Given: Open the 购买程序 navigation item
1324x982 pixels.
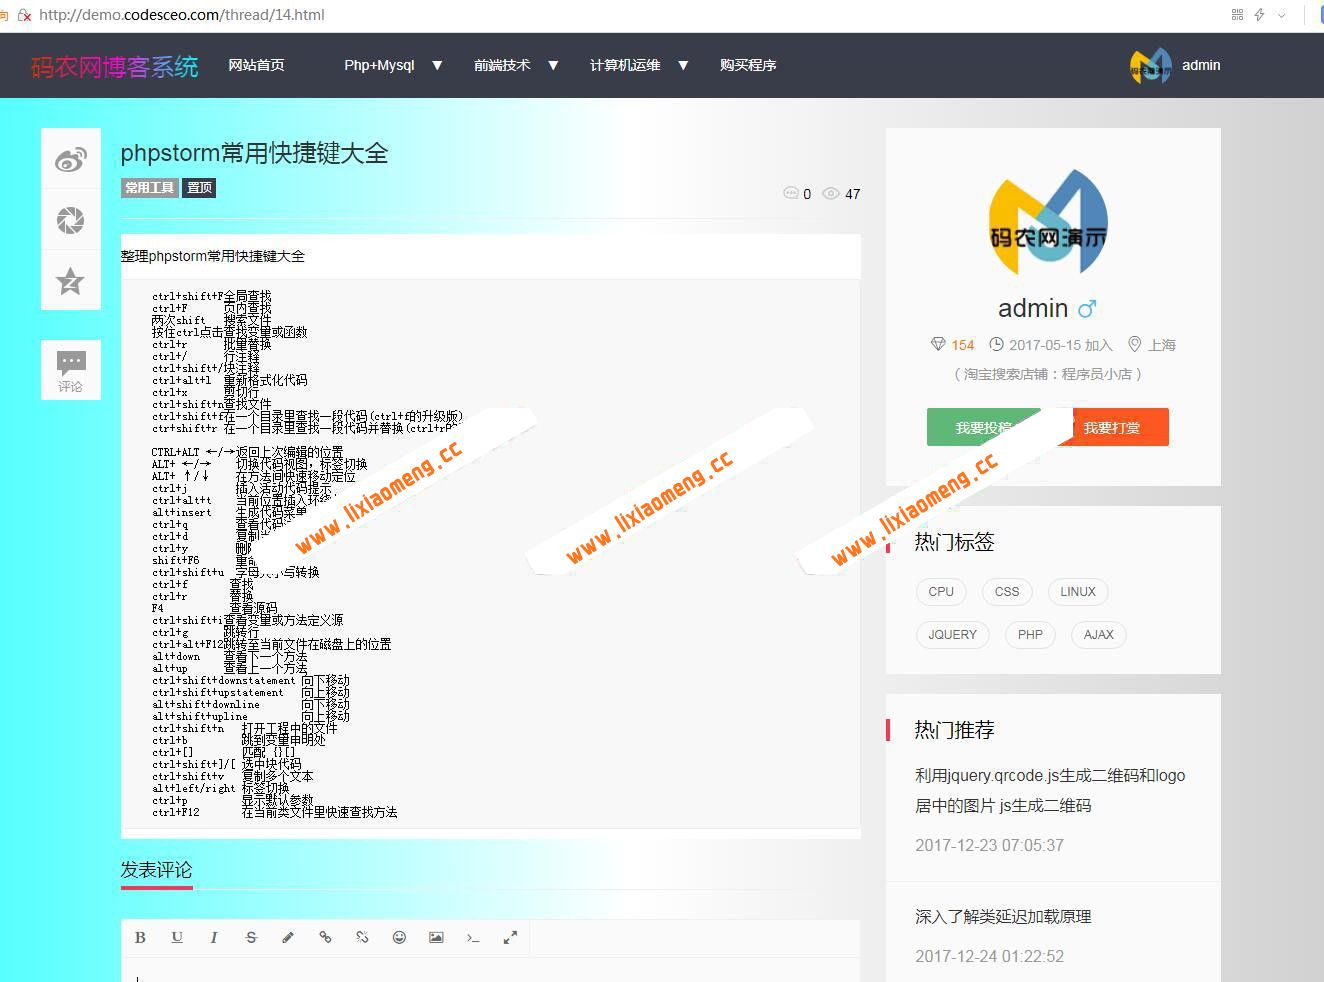Looking at the screenshot, I should 748,65.
